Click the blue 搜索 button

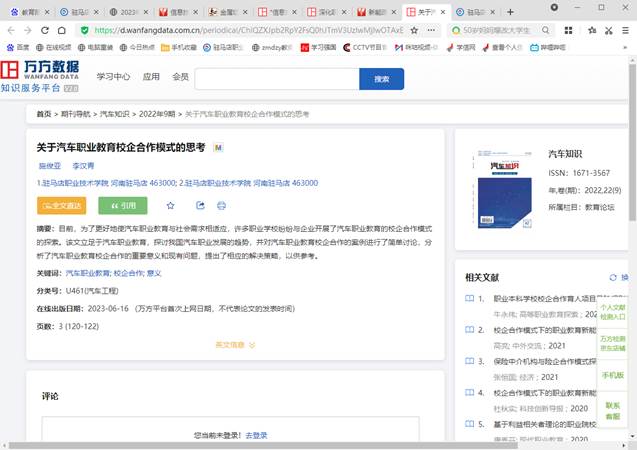[x=381, y=79]
